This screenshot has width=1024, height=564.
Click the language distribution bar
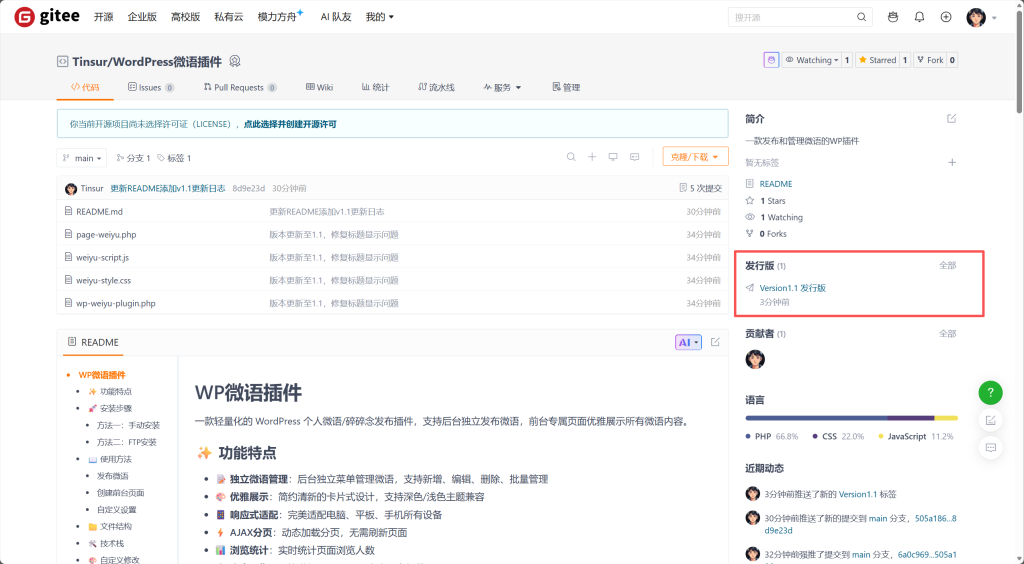tap(852, 418)
